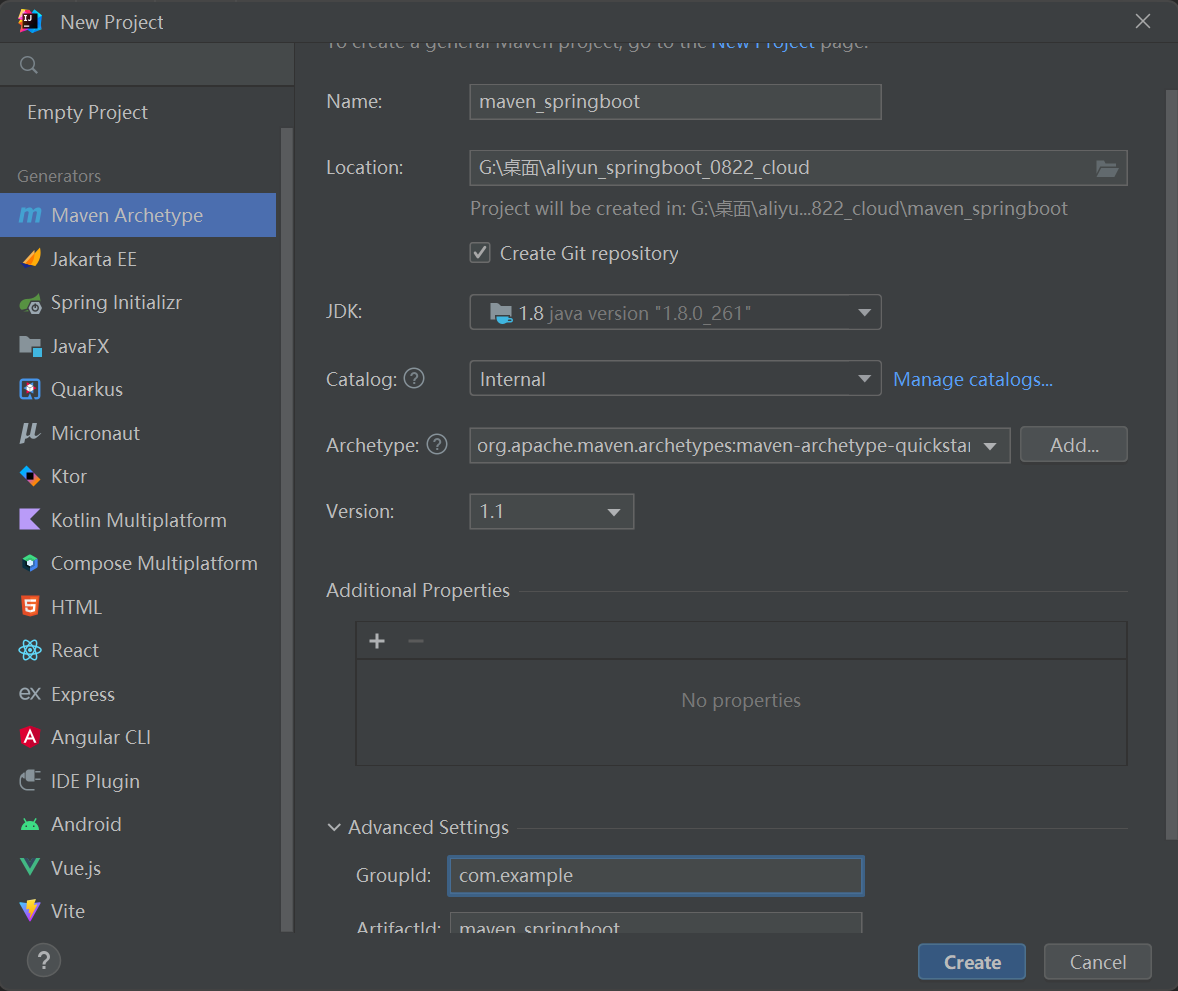The width and height of the screenshot is (1178, 991).
Task: Click the Cancel button
Action: click(x=1098, y=962)
